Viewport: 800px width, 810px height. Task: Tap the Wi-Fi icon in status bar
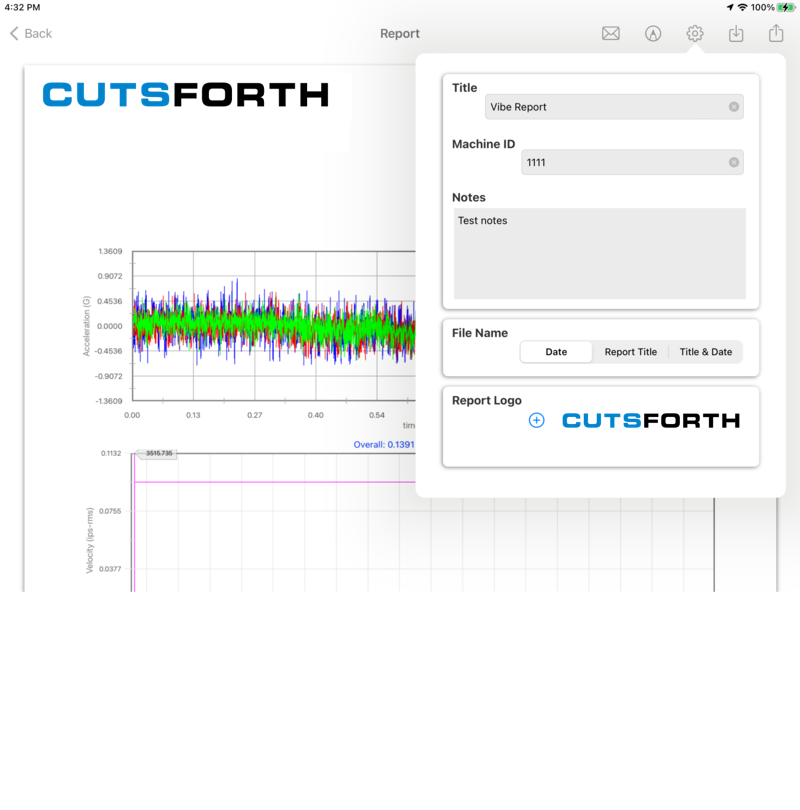pyautogui.click(x=742, y=7)
